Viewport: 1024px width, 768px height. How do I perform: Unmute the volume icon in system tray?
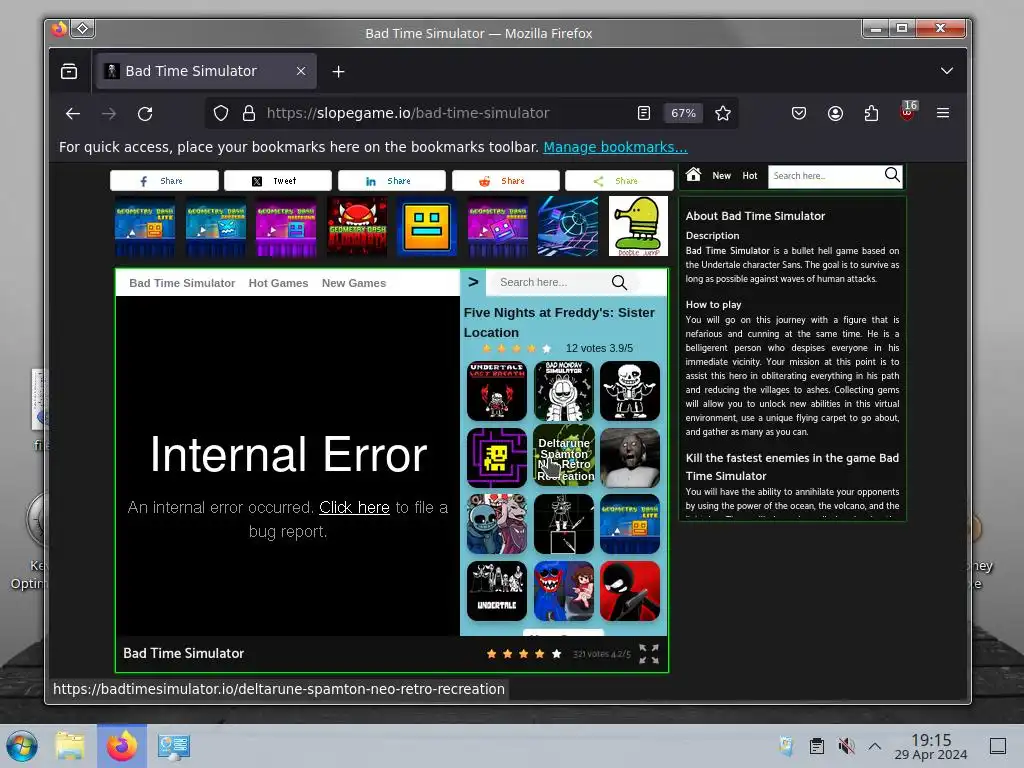[846, 746]
